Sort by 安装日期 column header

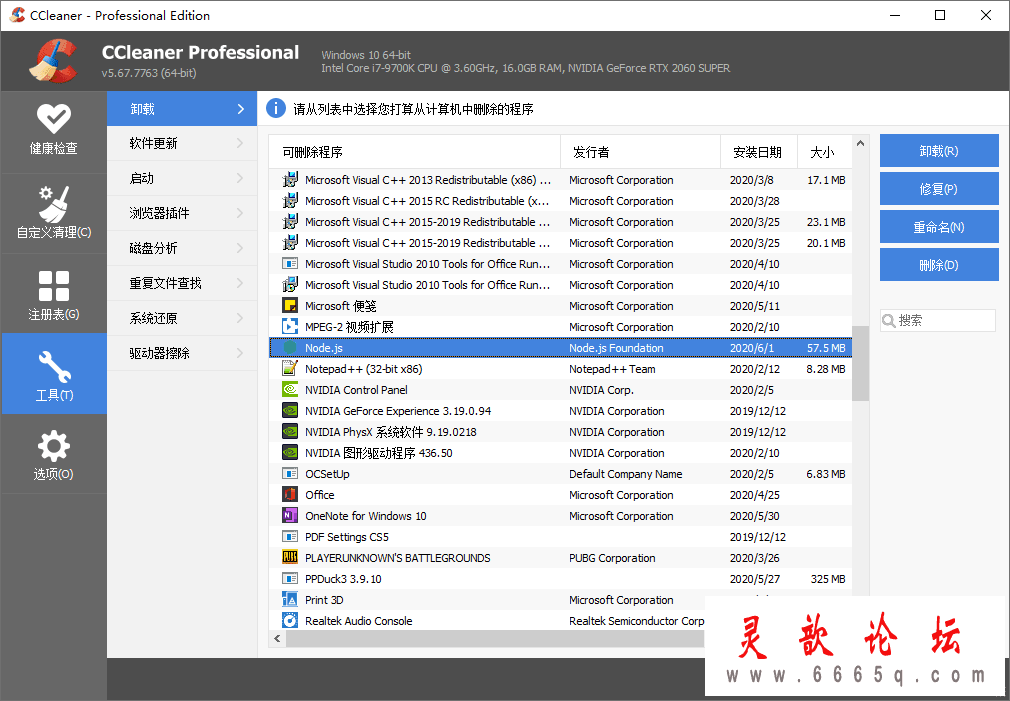(759, 152)
